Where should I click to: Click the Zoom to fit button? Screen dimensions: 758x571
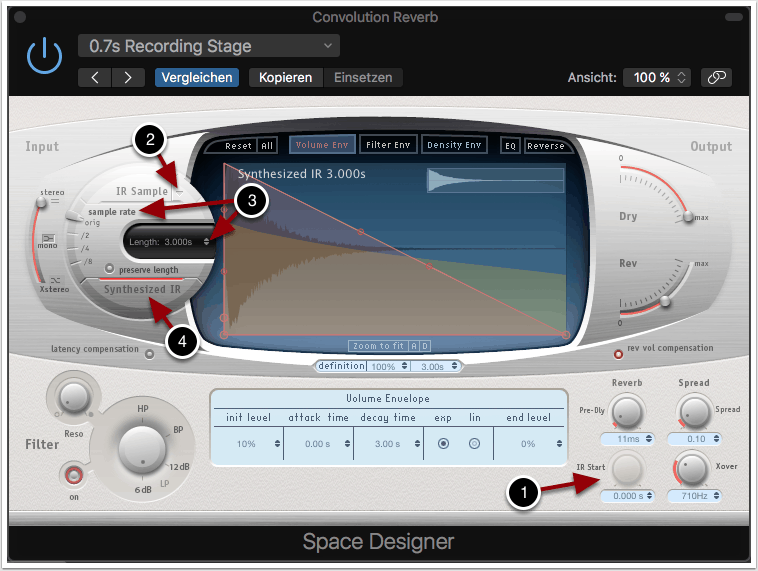377,346
